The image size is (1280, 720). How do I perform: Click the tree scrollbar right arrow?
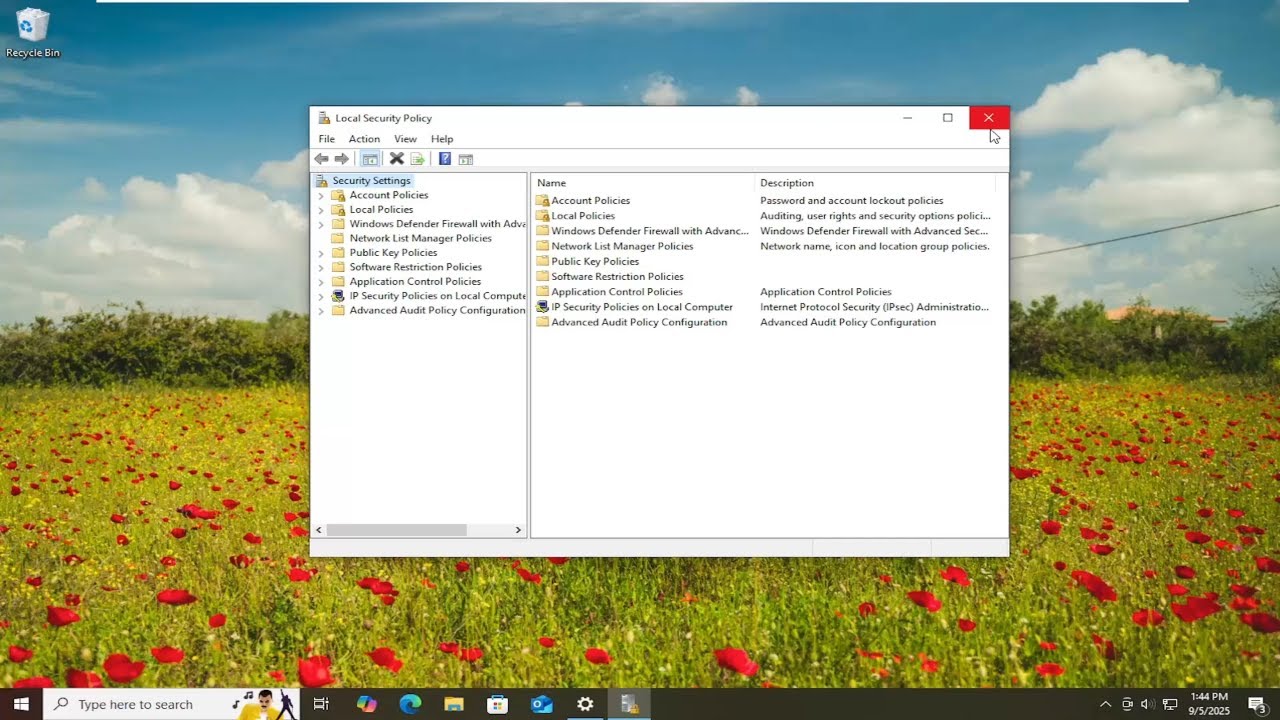(x=518, y=530)
